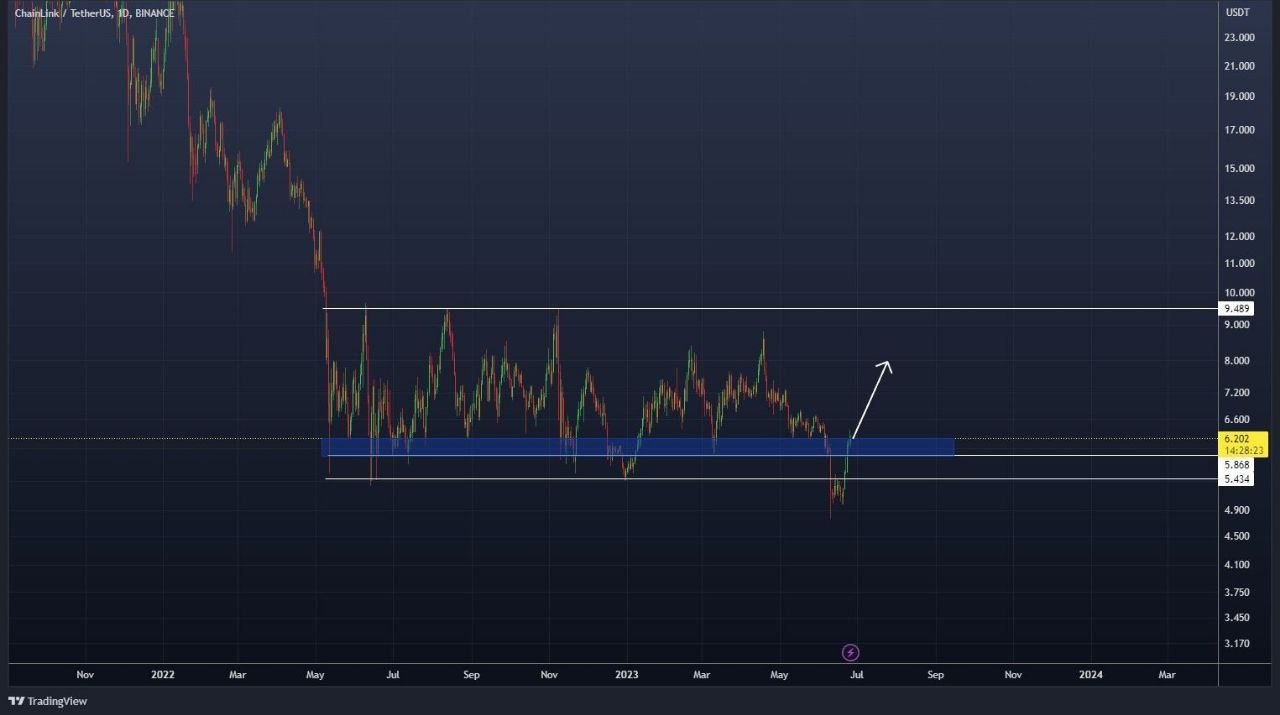
Task: Click the 19.000 price axis value
Action: pyautogui.click(x=1240, y=97)
